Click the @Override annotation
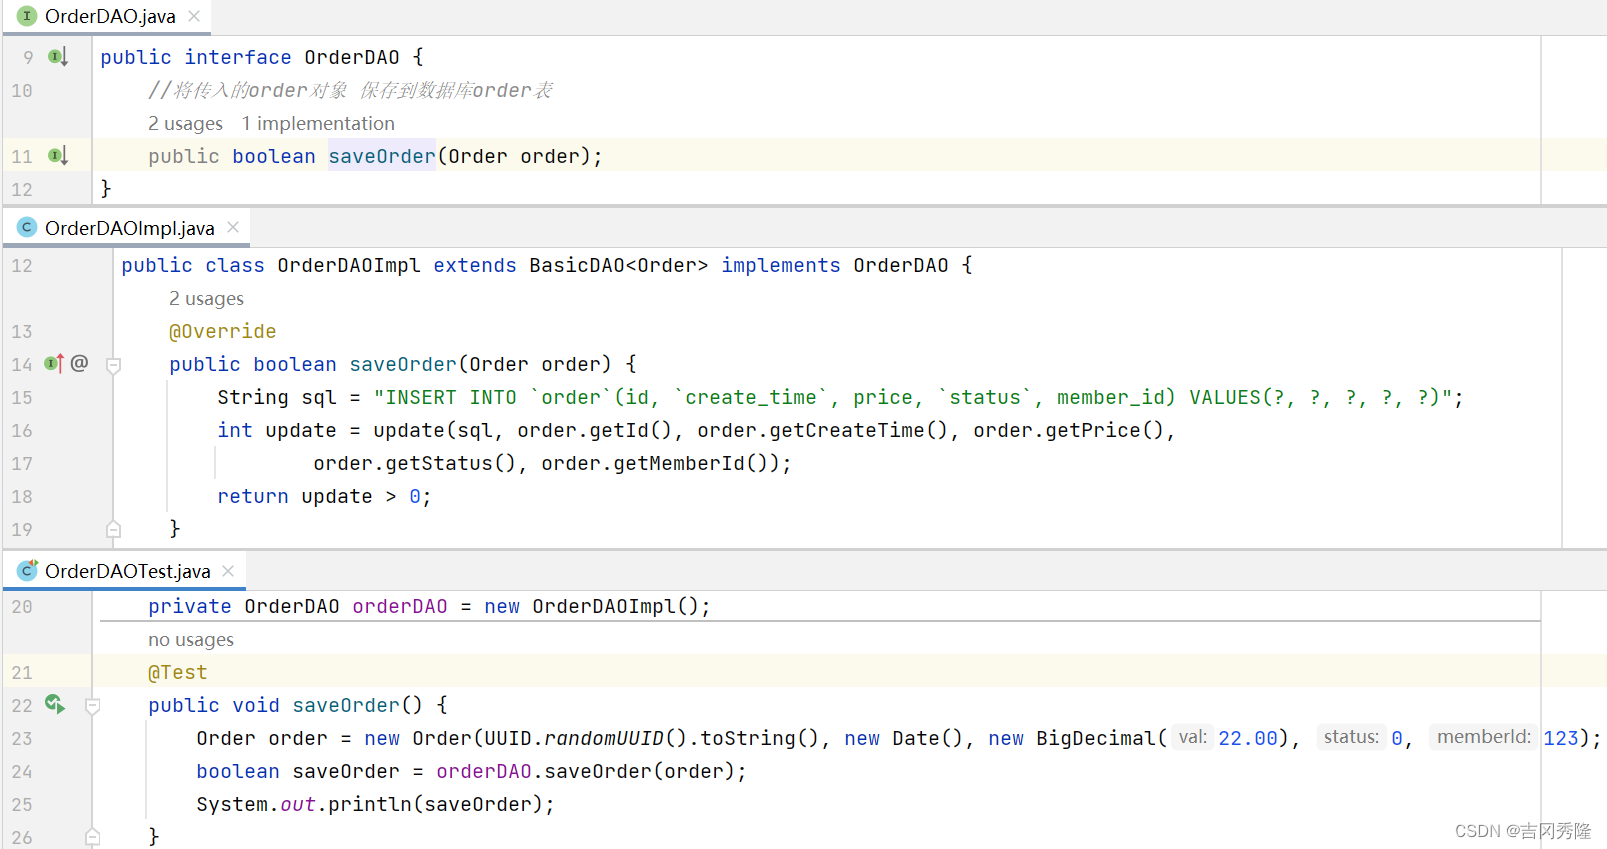The width and height of the screenshot is (1607, 849). click(222, 331)
